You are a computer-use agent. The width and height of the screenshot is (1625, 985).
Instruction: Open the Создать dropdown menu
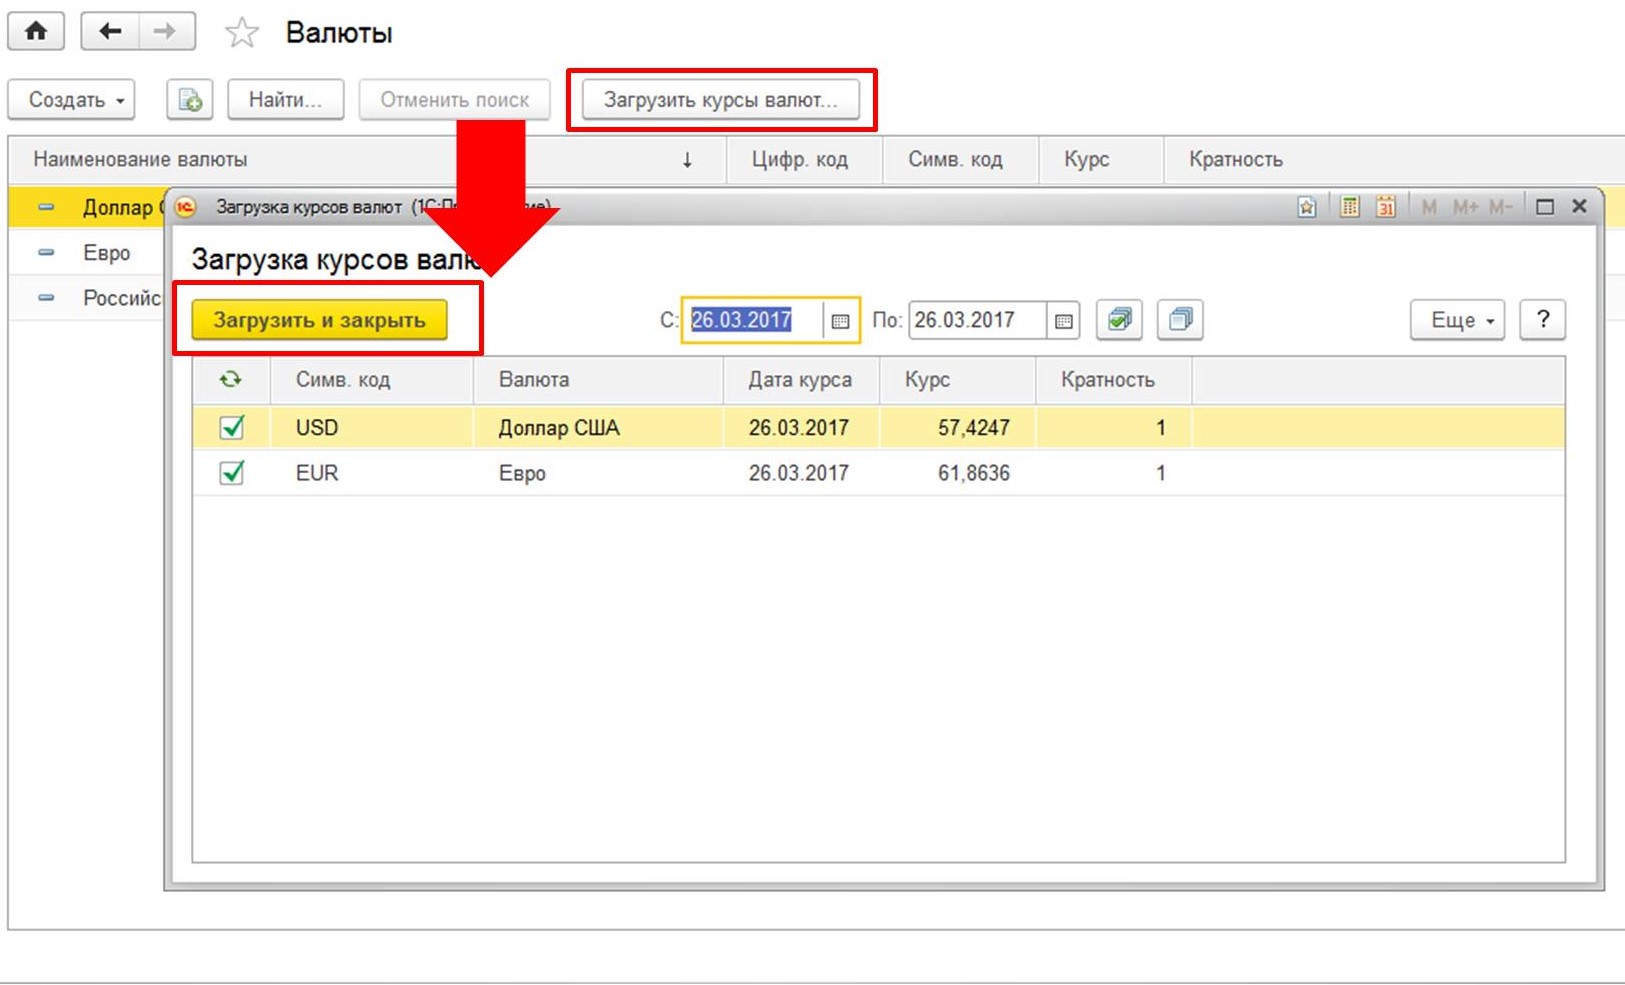pyautogui.click(x=72, y=100)
